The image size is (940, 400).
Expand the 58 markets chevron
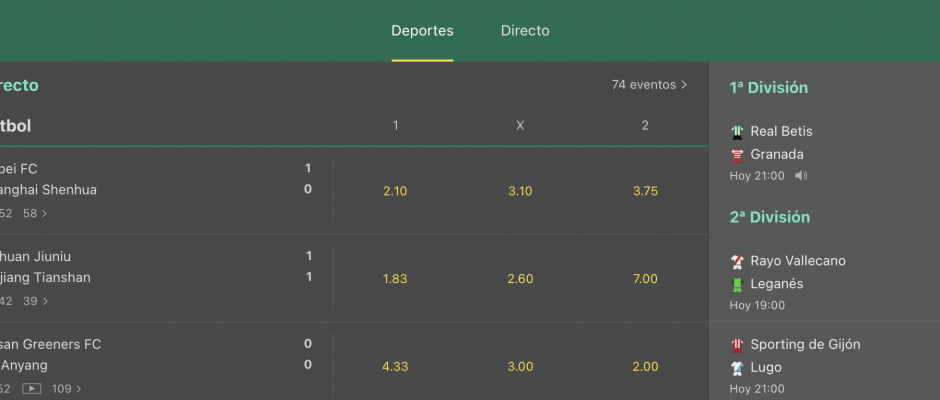pyautogui.click(x=35, y=213)
